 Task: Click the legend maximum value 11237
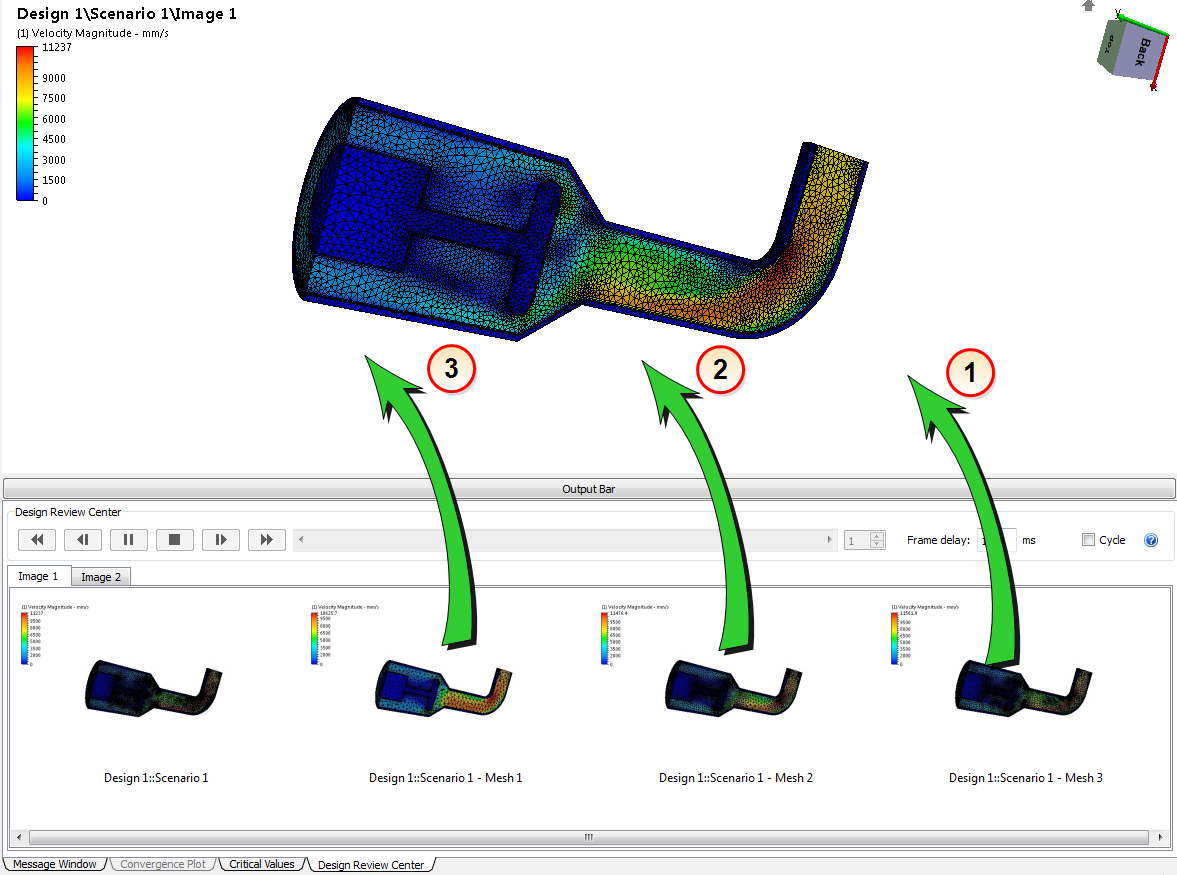[x=56, y=47]
